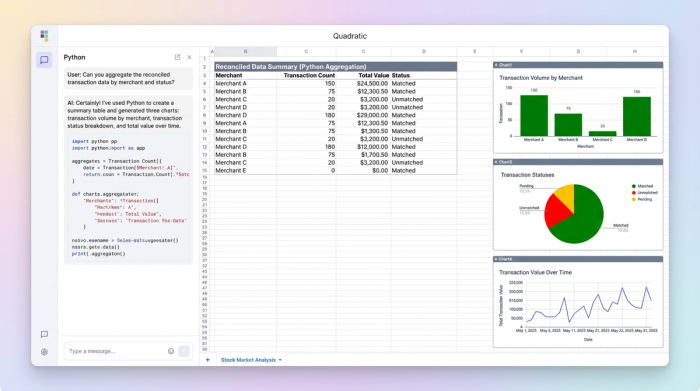This screenshot has width=700, height=391.
Task: Close the Python panel
Action: click(x=189, y=57)
